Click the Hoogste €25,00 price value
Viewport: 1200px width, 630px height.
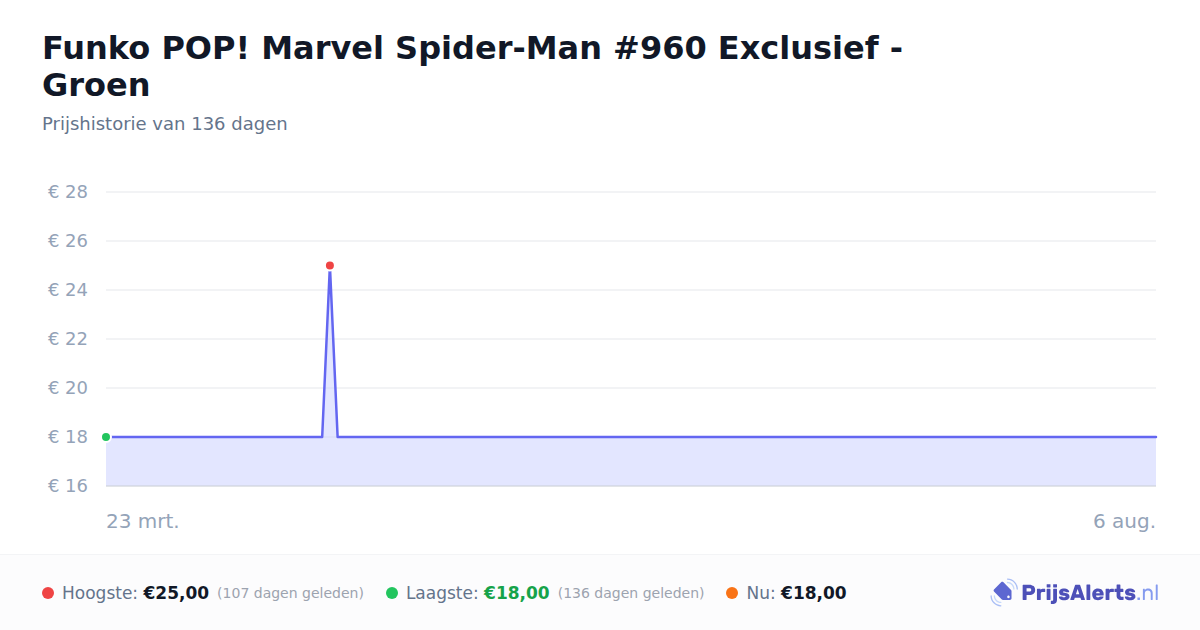tap(176, 593)
